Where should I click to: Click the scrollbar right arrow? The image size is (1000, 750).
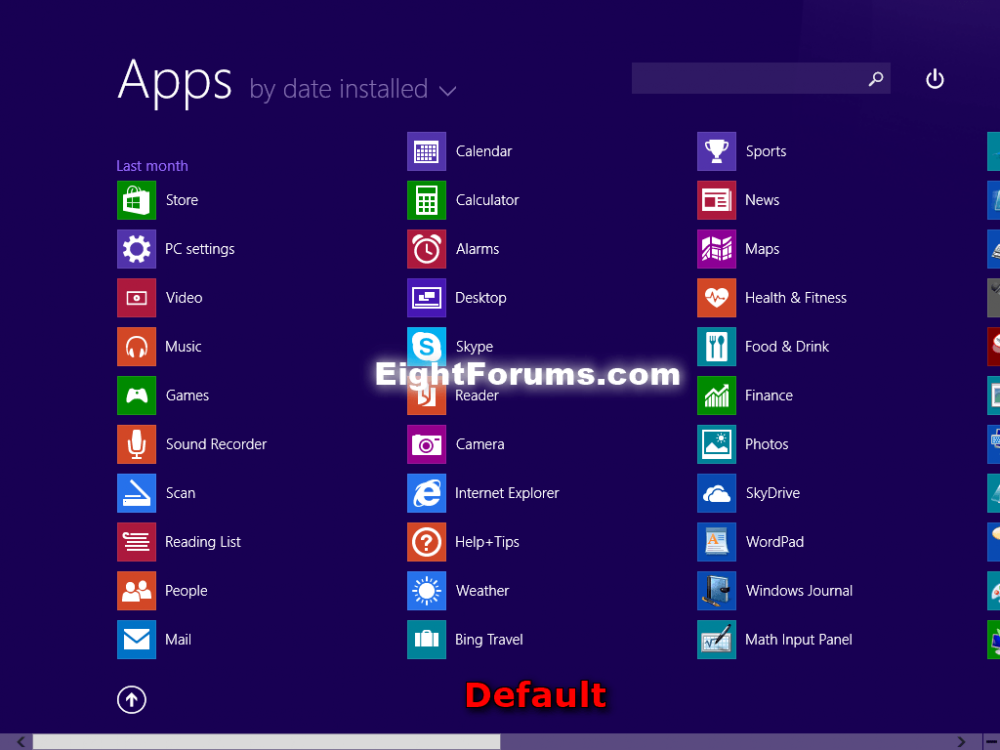961,742
